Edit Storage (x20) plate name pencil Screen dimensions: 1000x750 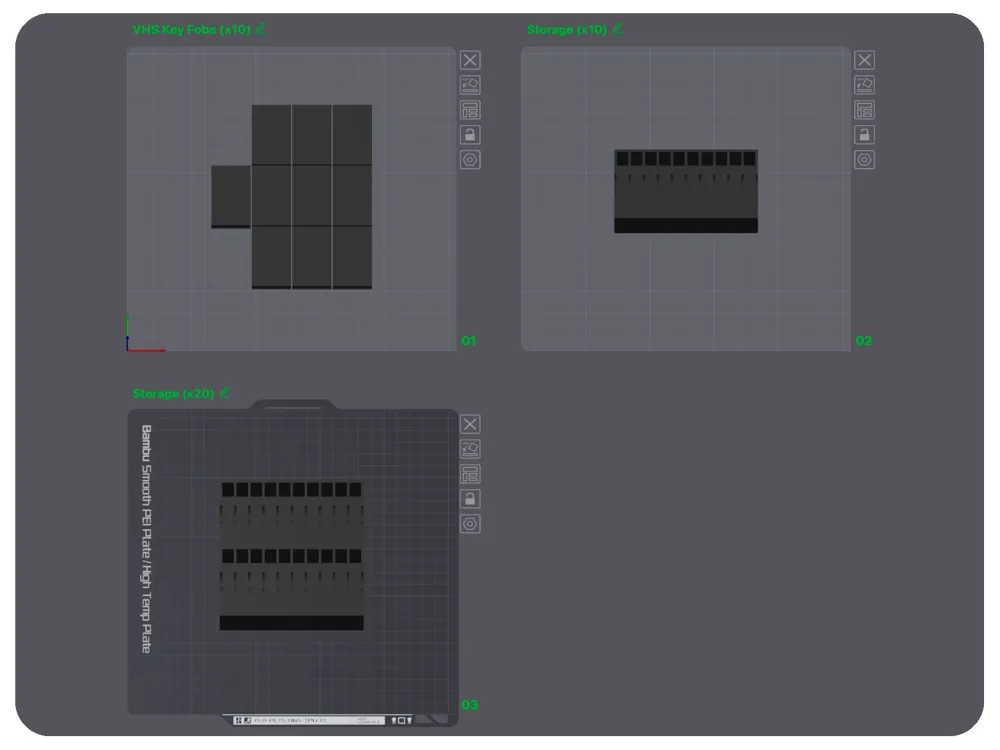coord(224,393)
